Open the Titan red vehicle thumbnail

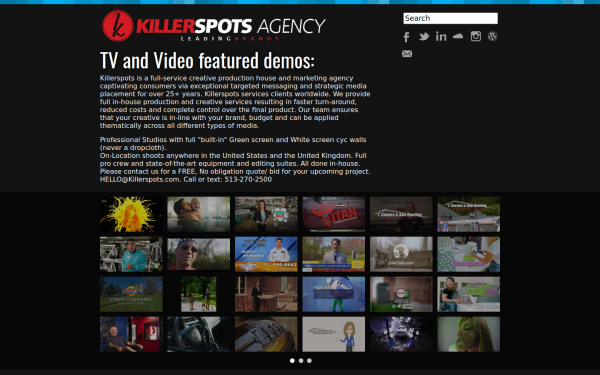[x=334, y=214]
